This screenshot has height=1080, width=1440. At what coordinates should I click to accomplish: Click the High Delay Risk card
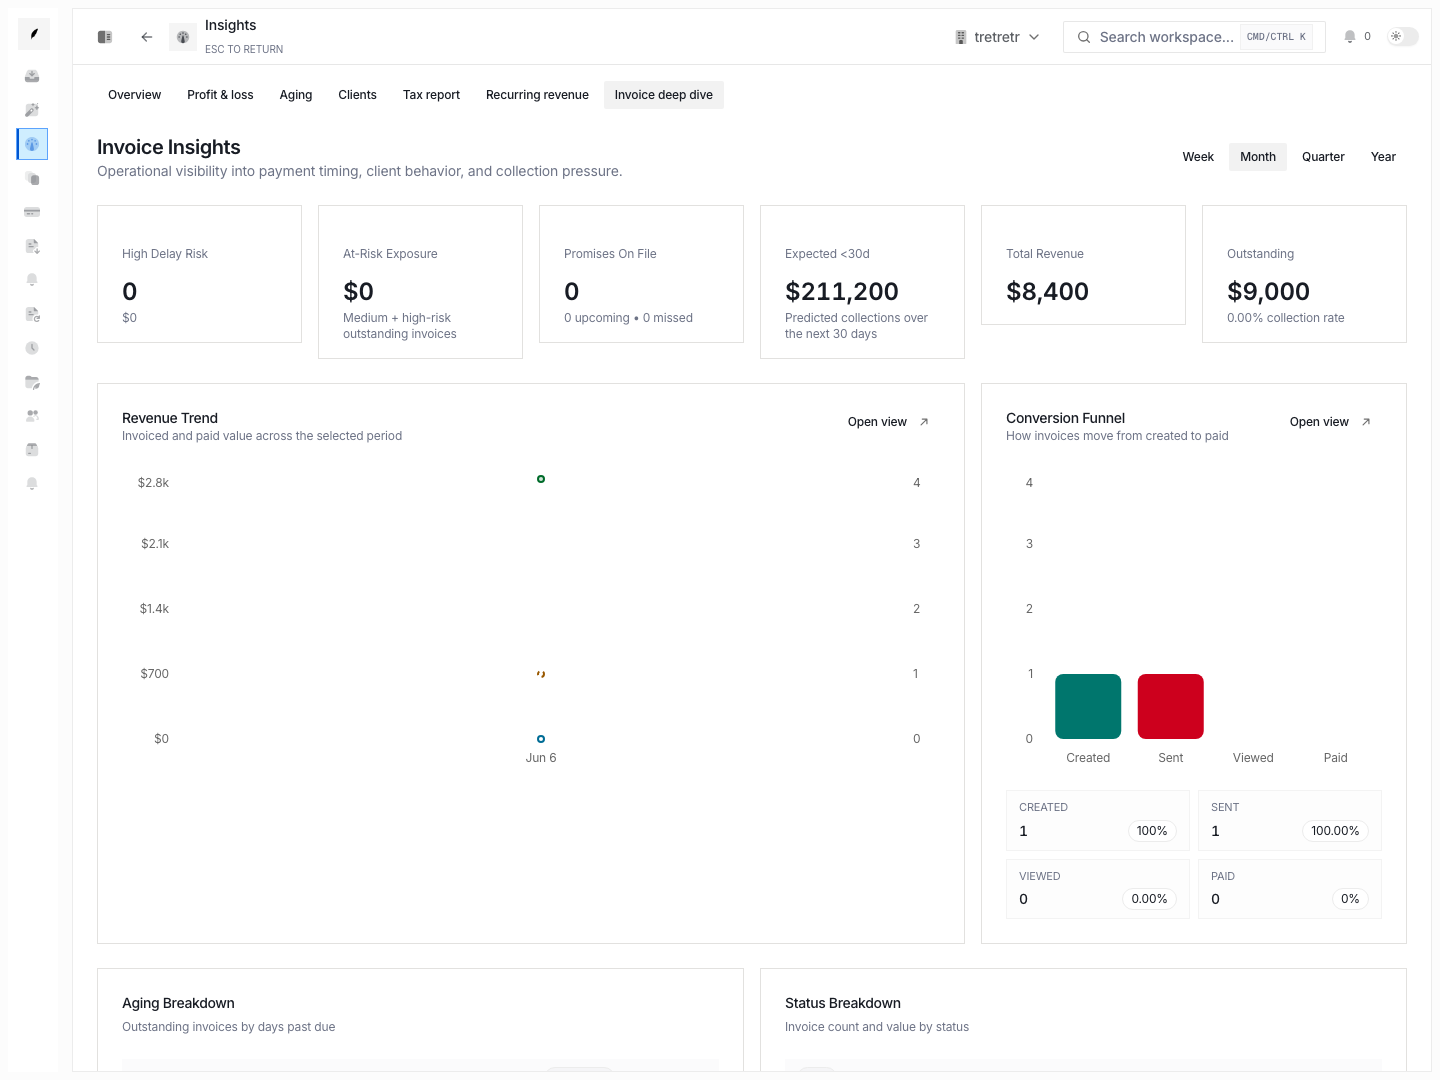[x=200, y=274]
